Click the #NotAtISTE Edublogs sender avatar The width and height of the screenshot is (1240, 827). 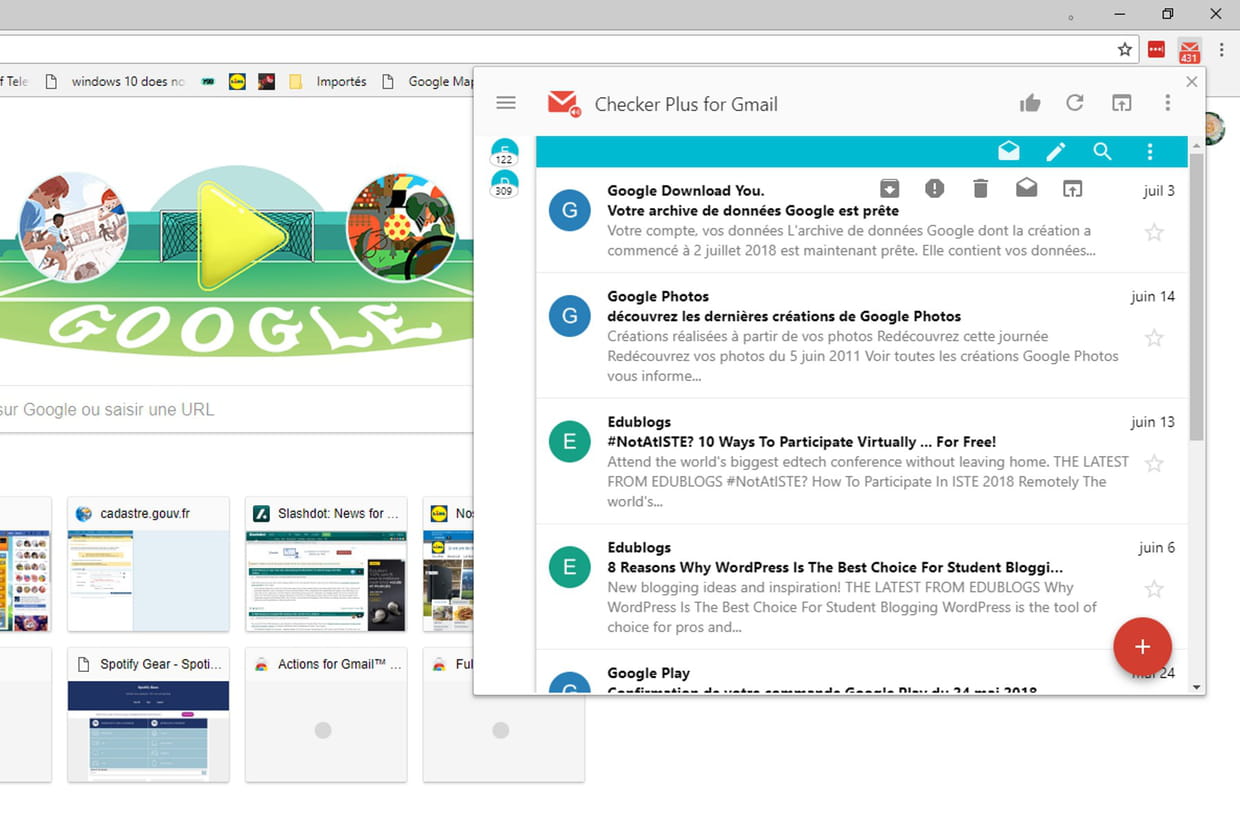coord(570,442)
